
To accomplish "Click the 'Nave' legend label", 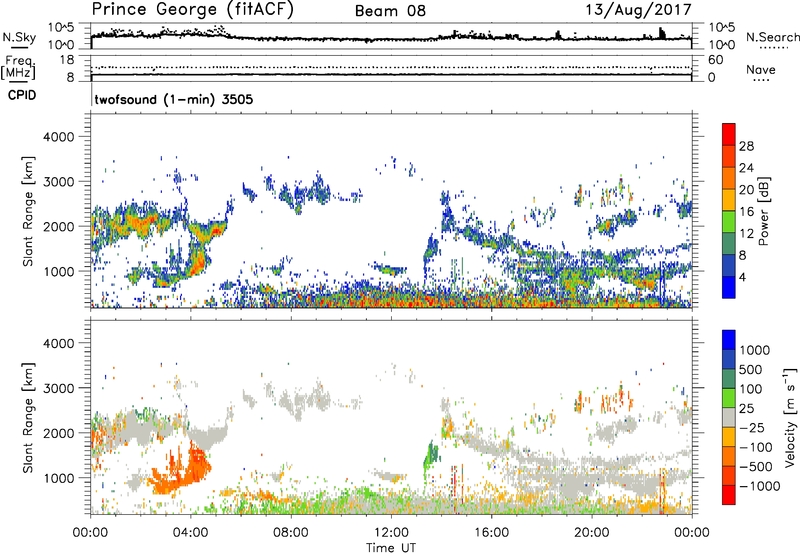I will pyautogui.click(x=761, y=69).
